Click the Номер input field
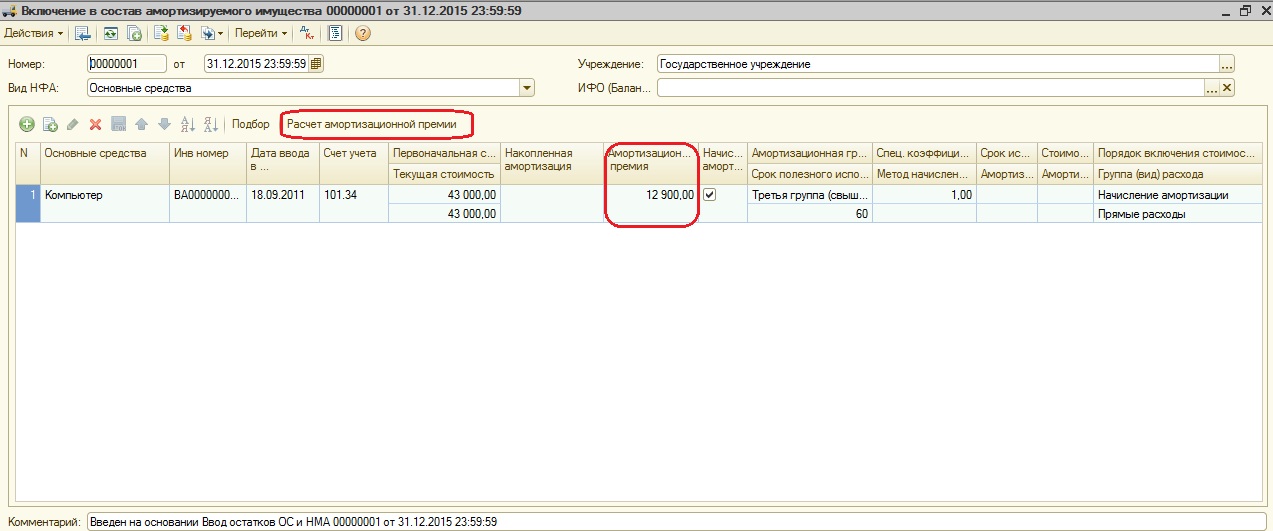Viewport: 1273px width, 531px height. point(126,64)
